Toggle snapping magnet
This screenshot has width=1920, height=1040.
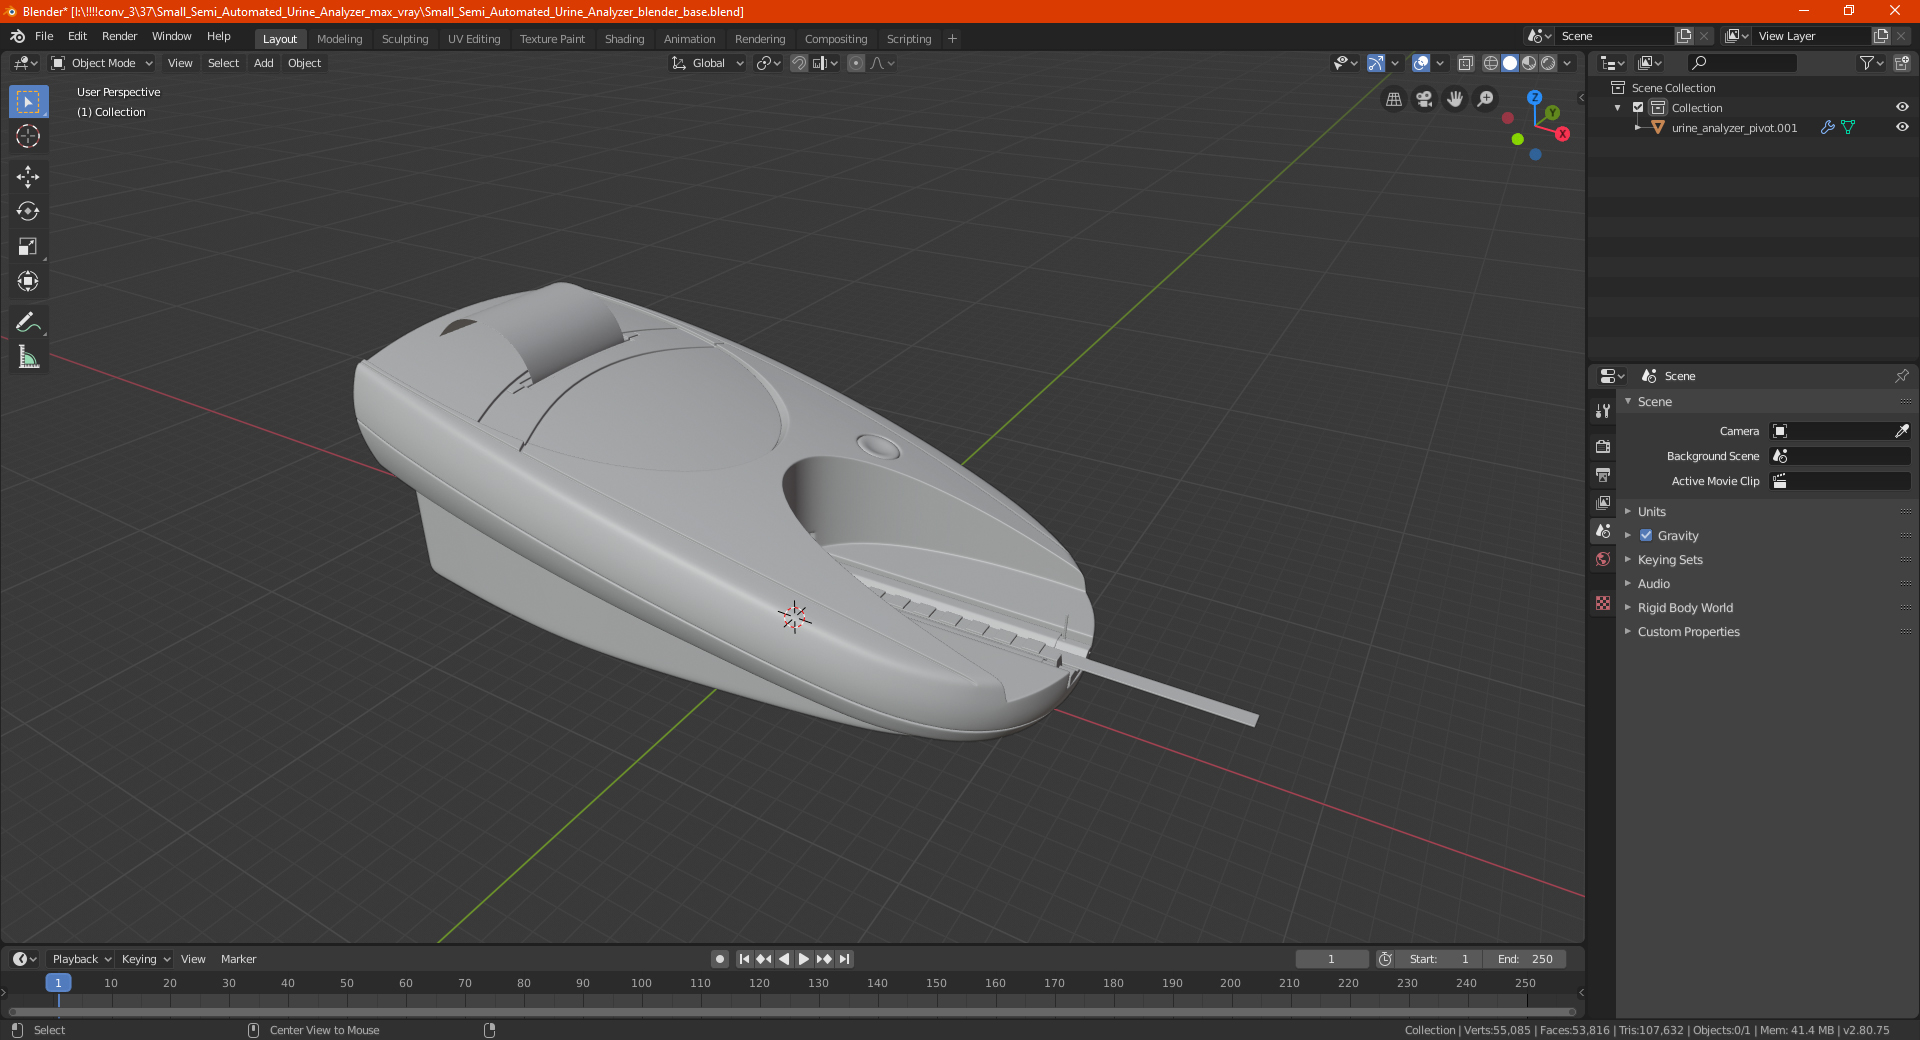799,63
